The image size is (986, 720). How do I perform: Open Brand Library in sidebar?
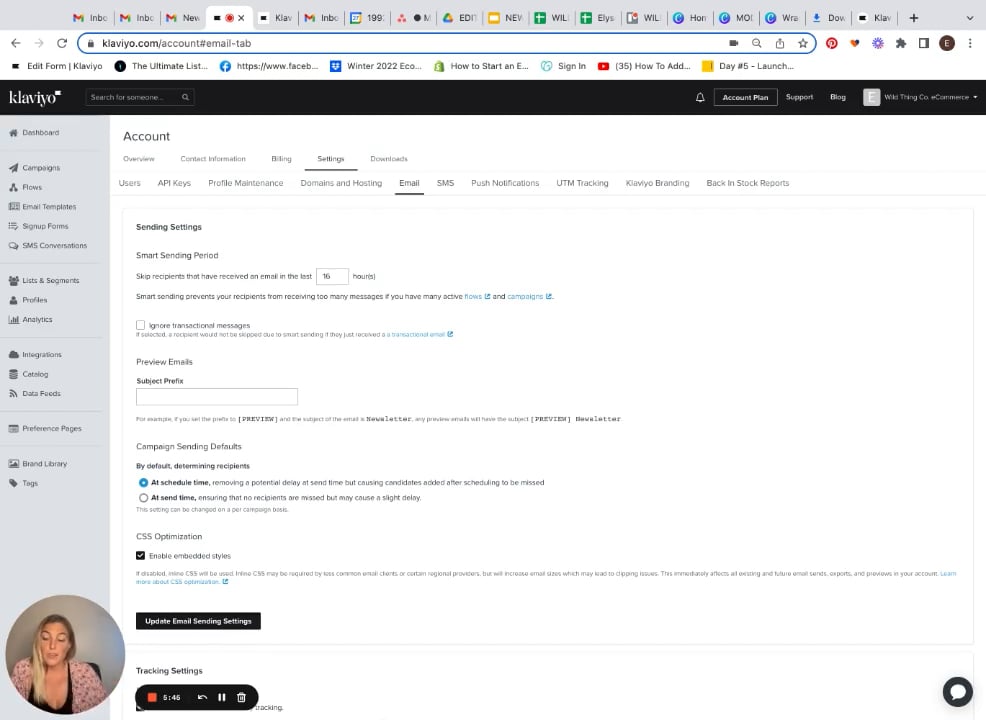[38, 464]
